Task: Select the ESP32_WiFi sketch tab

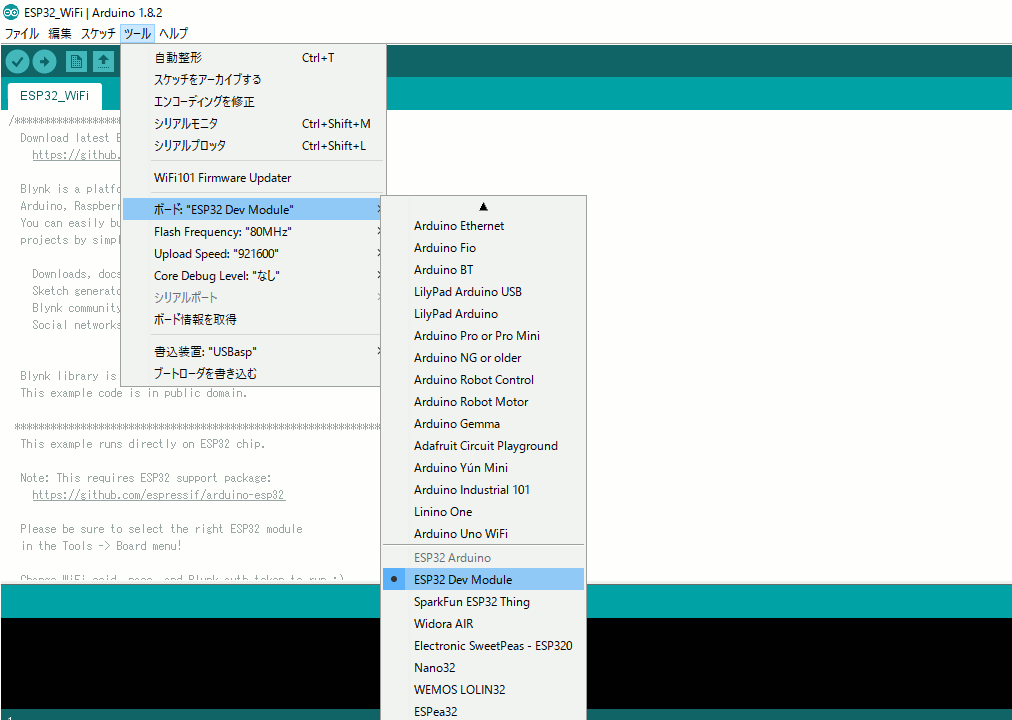Action: click(x=54, y=96)
